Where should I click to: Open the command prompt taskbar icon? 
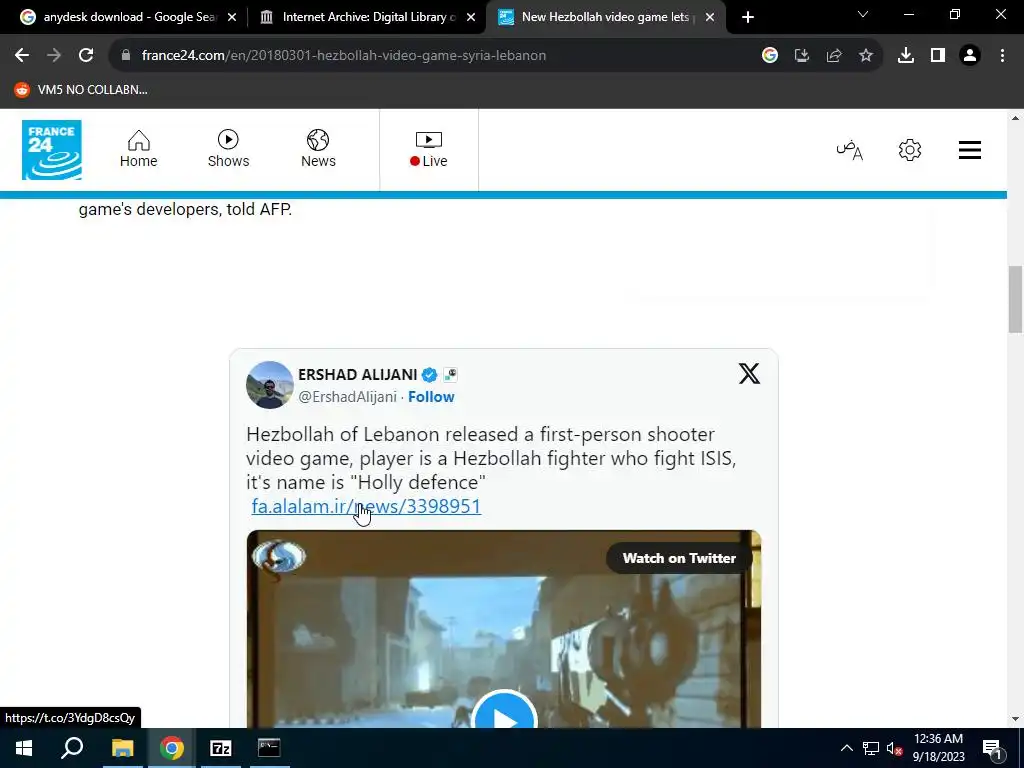tap(269, 748)
